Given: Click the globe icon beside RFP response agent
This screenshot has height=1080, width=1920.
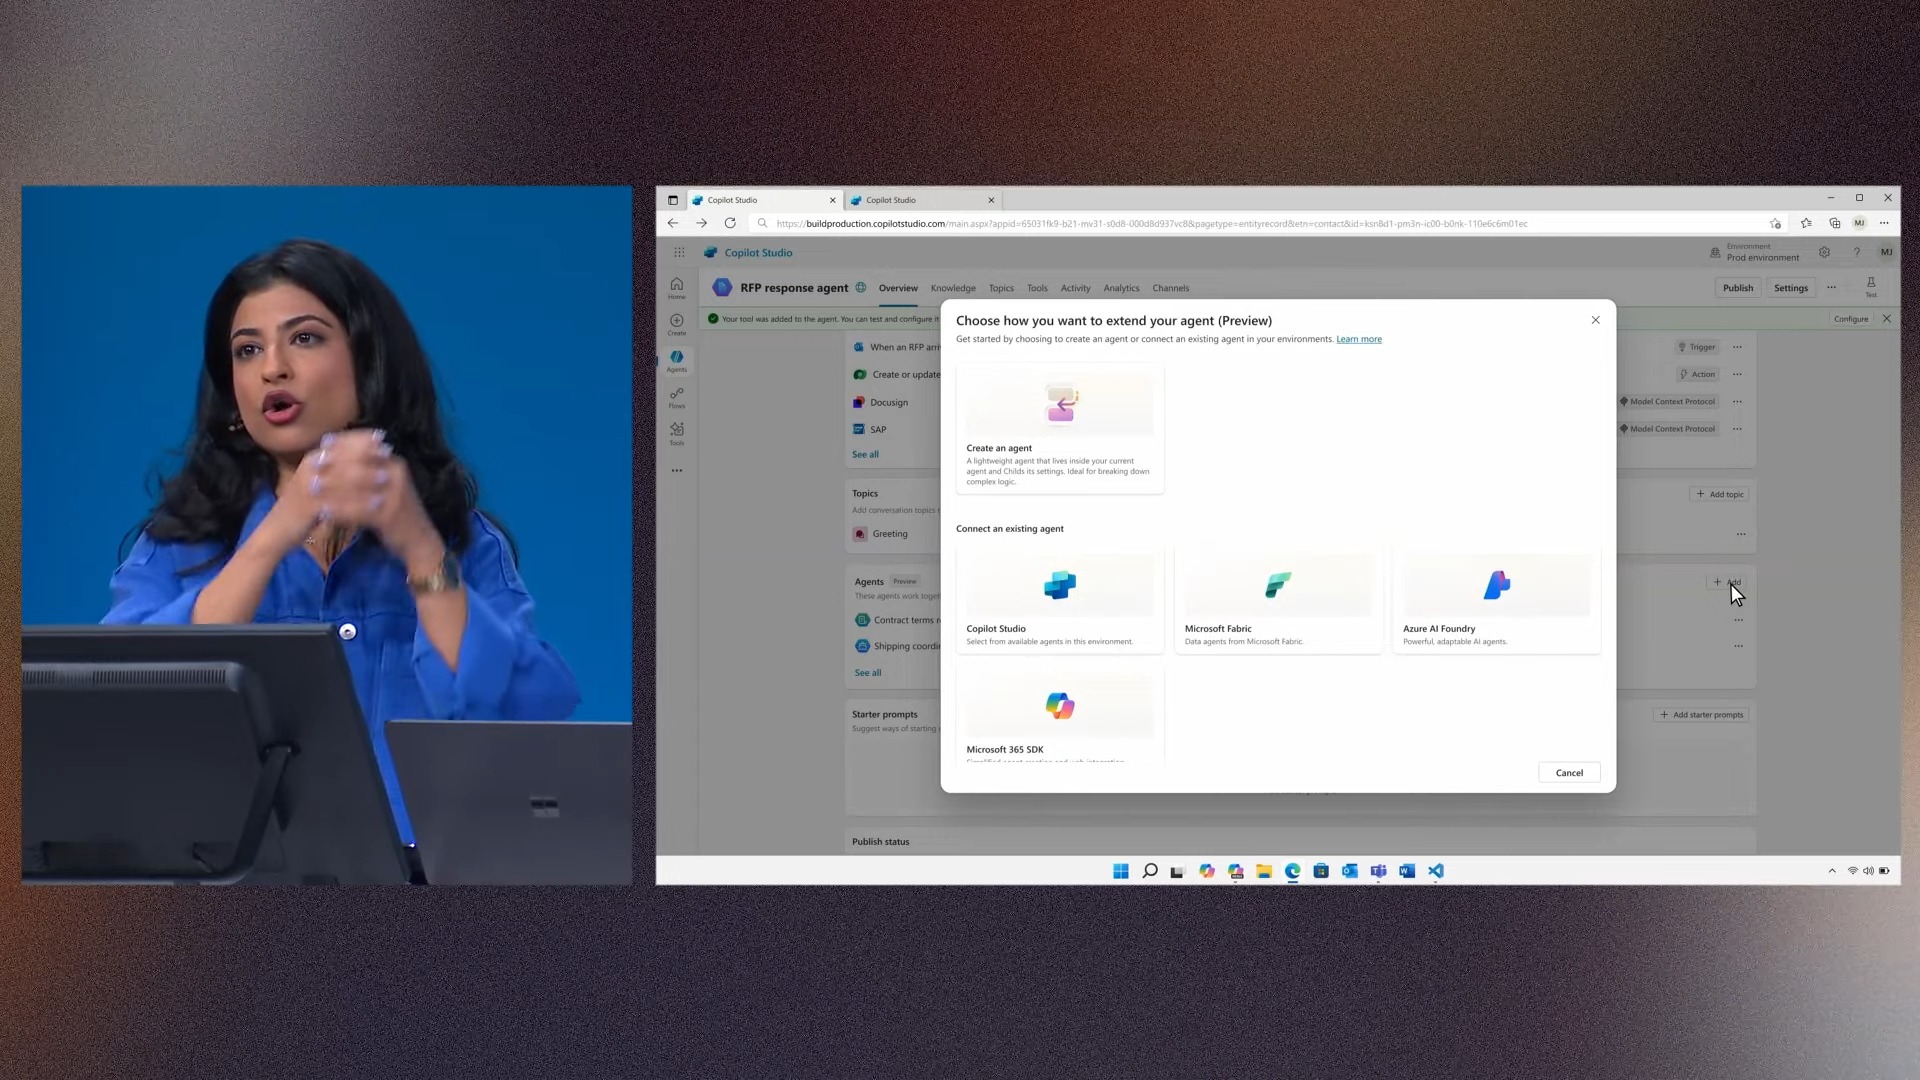Looking at the screenshot, I should (861, 288).
